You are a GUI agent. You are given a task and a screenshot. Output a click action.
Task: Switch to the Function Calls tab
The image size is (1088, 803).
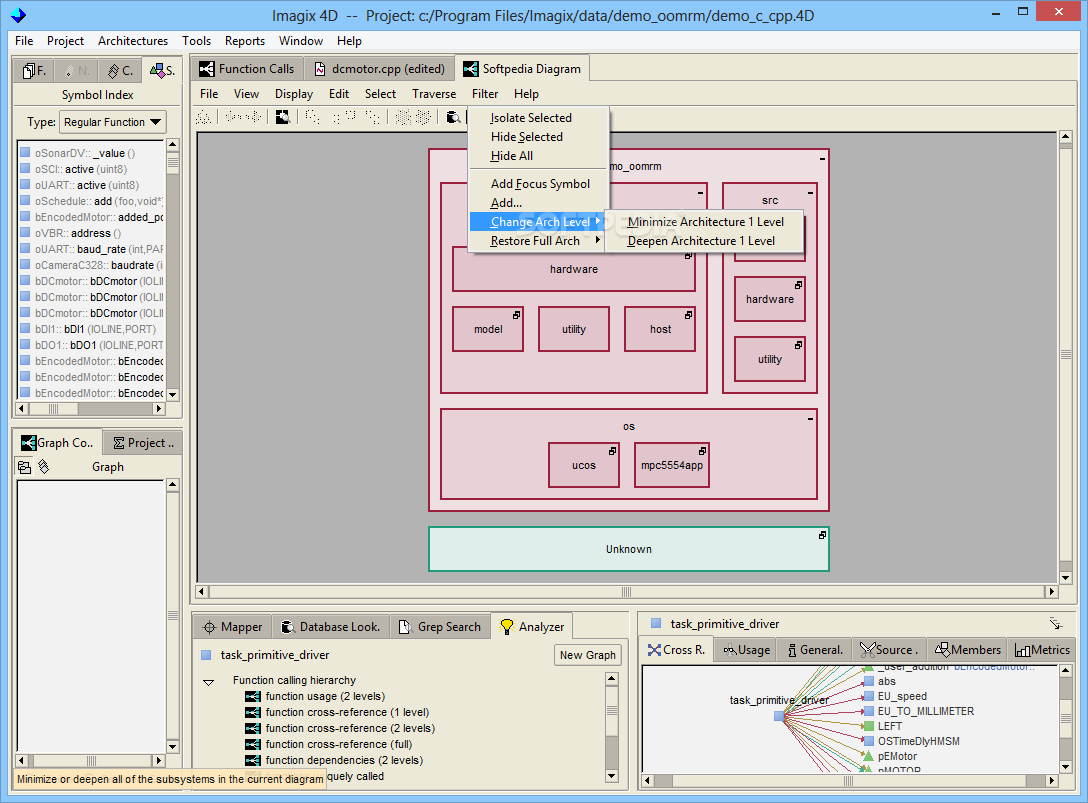point(247,69)
